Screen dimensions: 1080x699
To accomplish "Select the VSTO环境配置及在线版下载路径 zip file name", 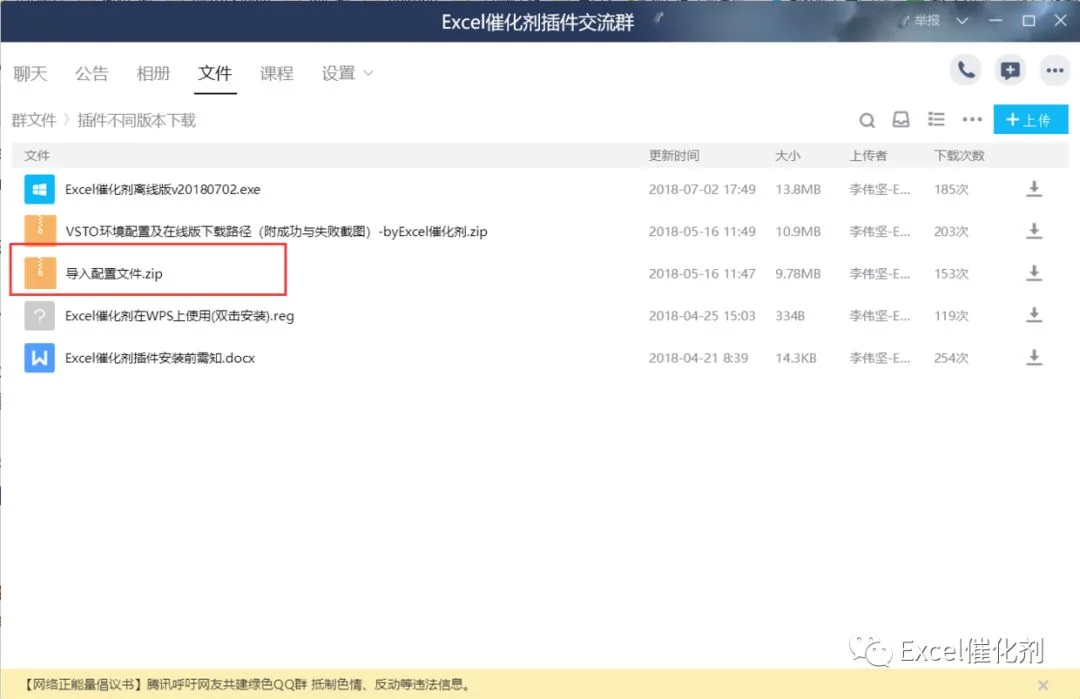I will [x=276, y=231].
